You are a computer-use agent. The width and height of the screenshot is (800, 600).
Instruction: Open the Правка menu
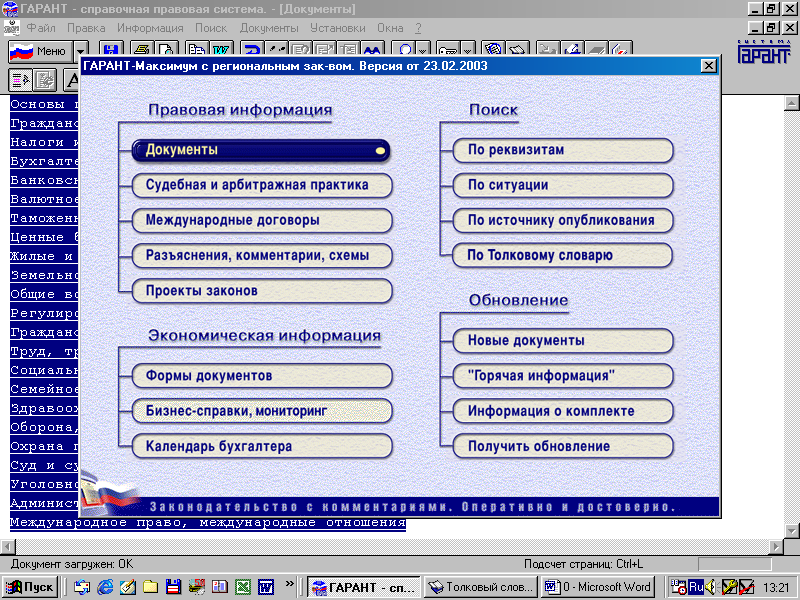86,28
